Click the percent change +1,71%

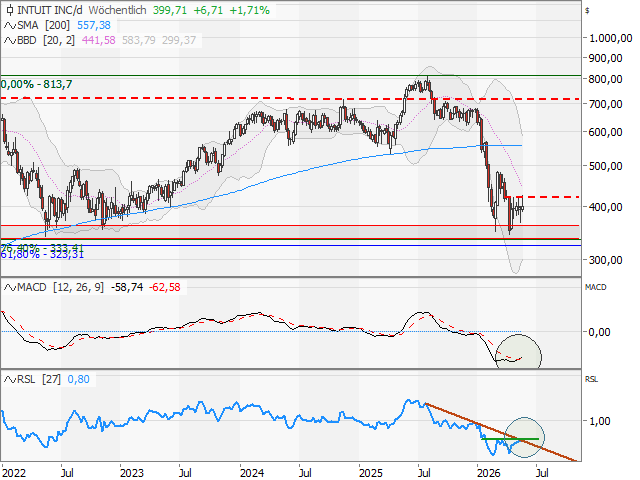coord(249,10)
